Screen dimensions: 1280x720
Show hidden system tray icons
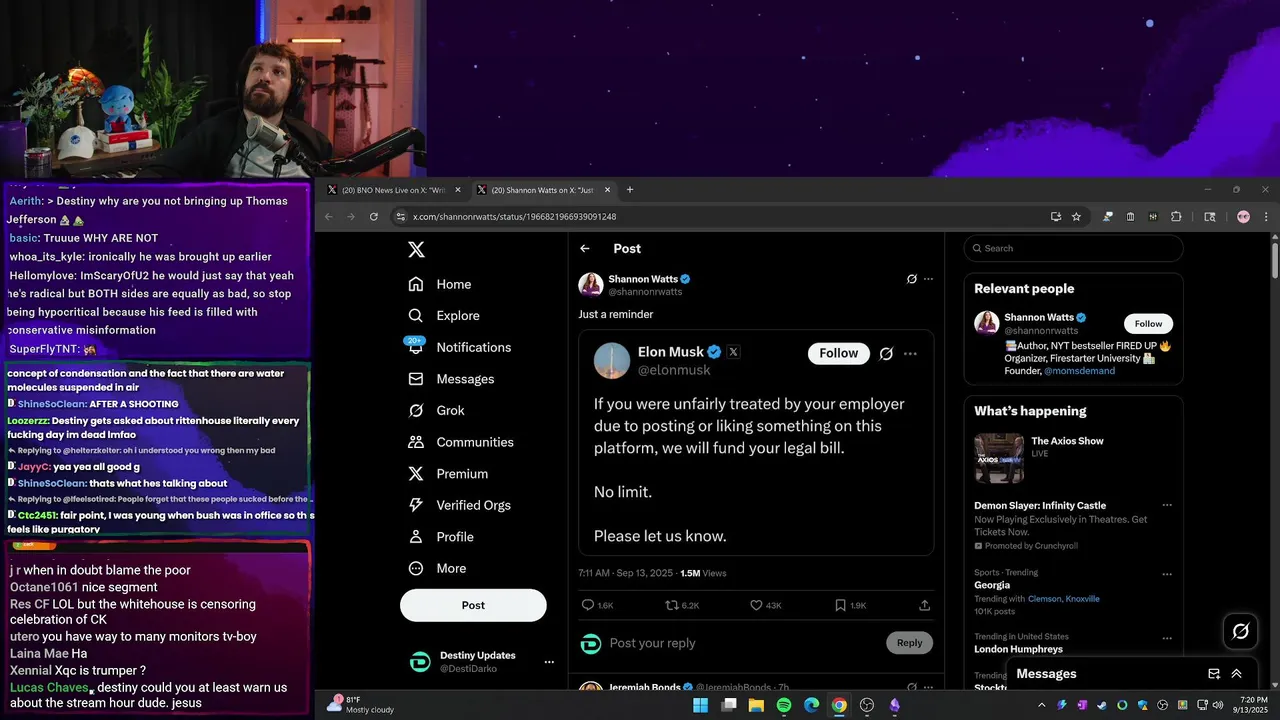1042,705
